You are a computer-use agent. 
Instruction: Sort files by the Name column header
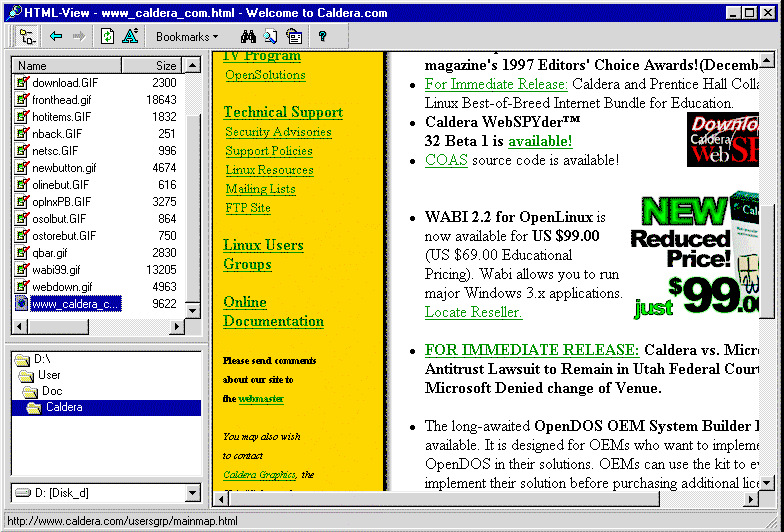67,66
